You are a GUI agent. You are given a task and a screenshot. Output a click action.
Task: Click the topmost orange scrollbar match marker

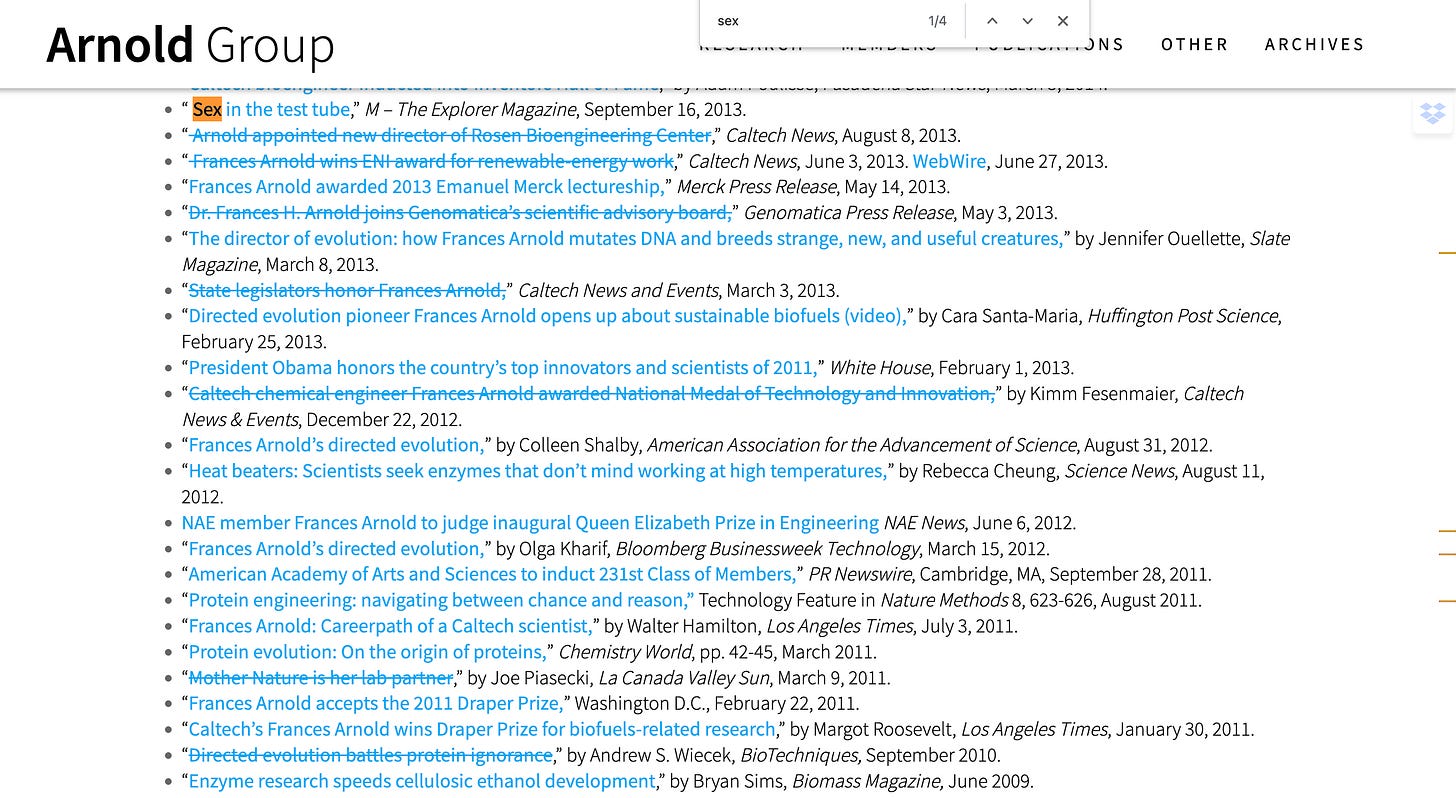tap(1447, 252)
